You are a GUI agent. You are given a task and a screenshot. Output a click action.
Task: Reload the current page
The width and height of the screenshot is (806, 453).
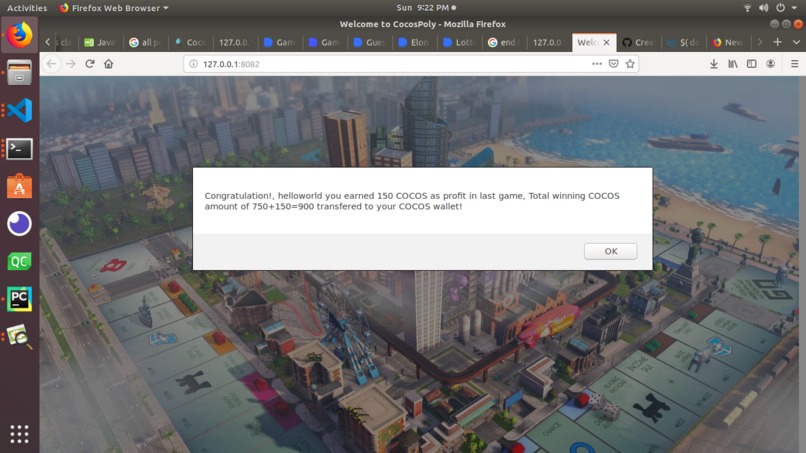(x=89, y=64)
